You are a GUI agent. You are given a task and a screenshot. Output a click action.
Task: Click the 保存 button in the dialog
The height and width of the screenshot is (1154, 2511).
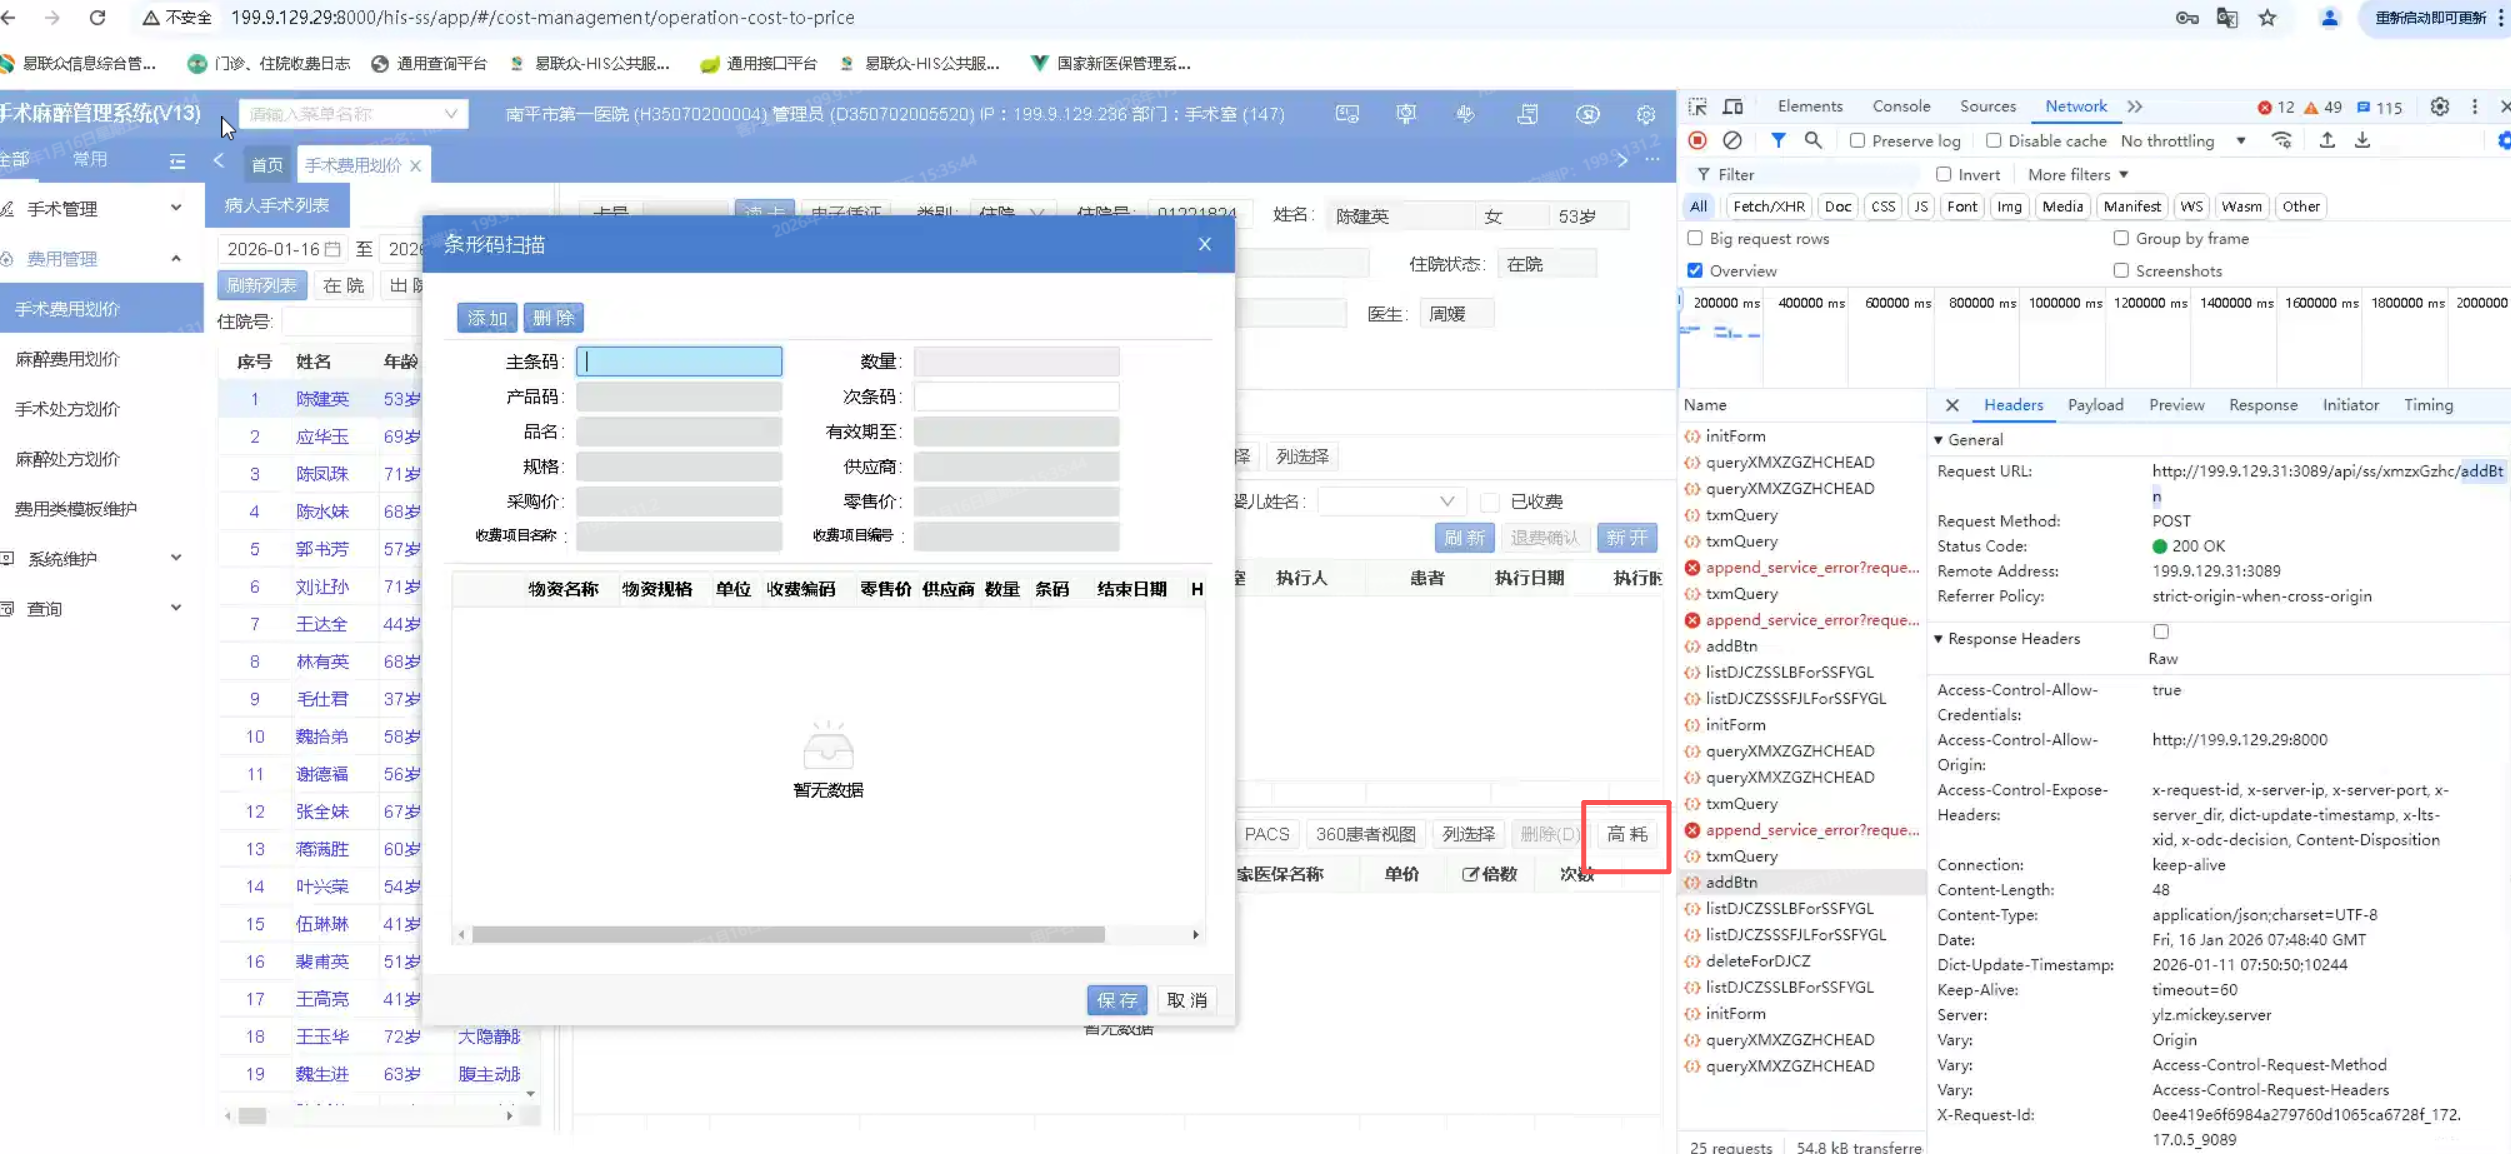click(x=1116, y=999)
